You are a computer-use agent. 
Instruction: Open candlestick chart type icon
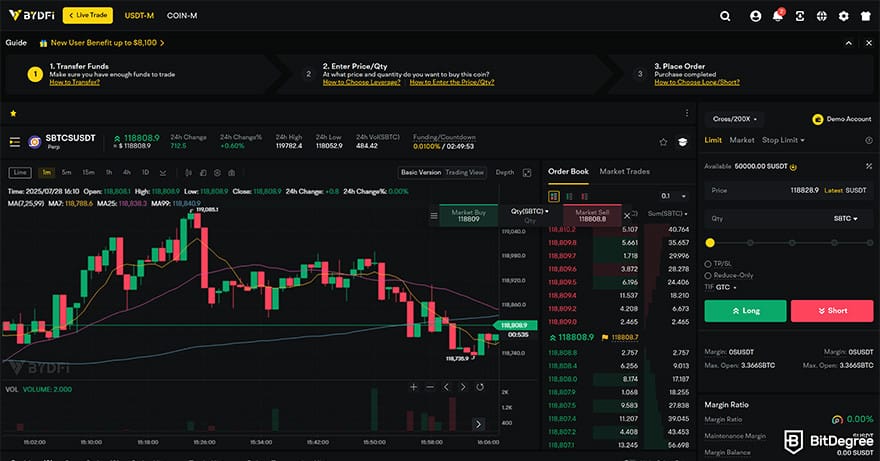188,173
